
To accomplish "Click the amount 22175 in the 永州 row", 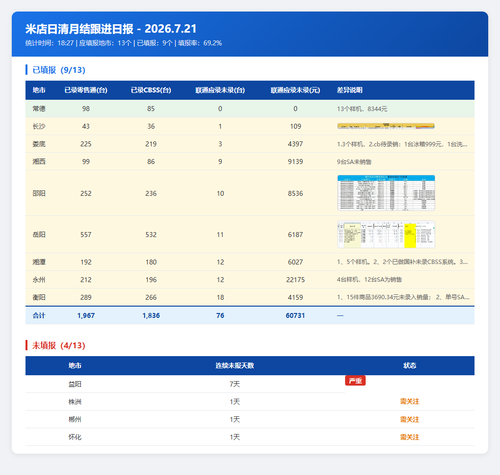I will [295, 280].
